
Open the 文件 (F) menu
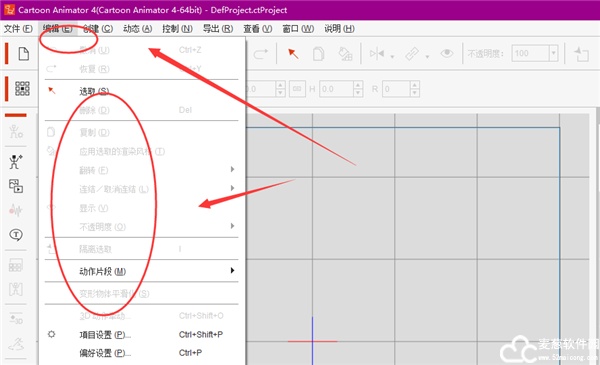pos(18,29)
